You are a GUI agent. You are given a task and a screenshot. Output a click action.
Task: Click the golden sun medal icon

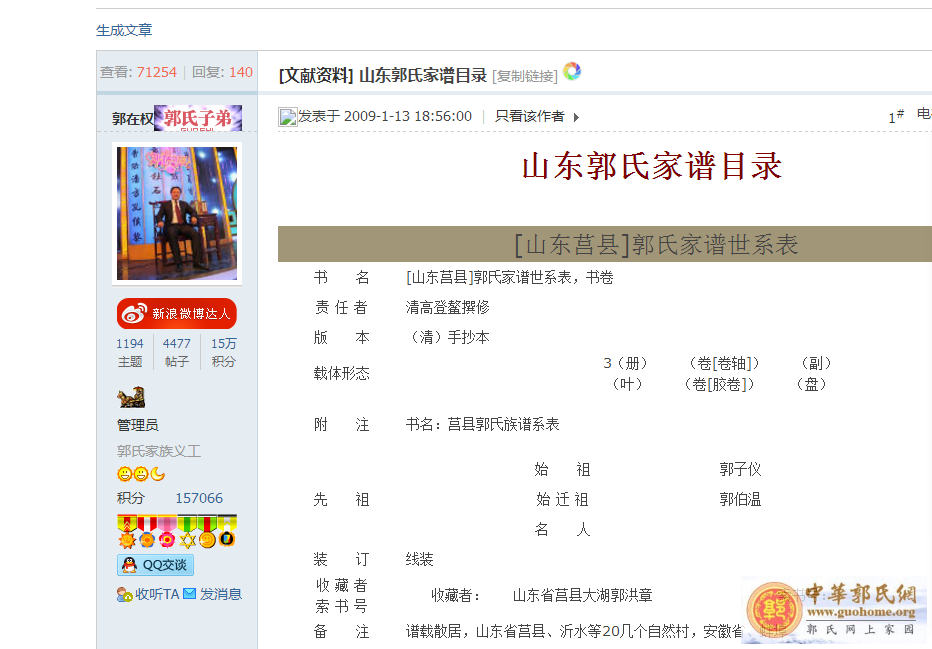[x=126, y=539]
